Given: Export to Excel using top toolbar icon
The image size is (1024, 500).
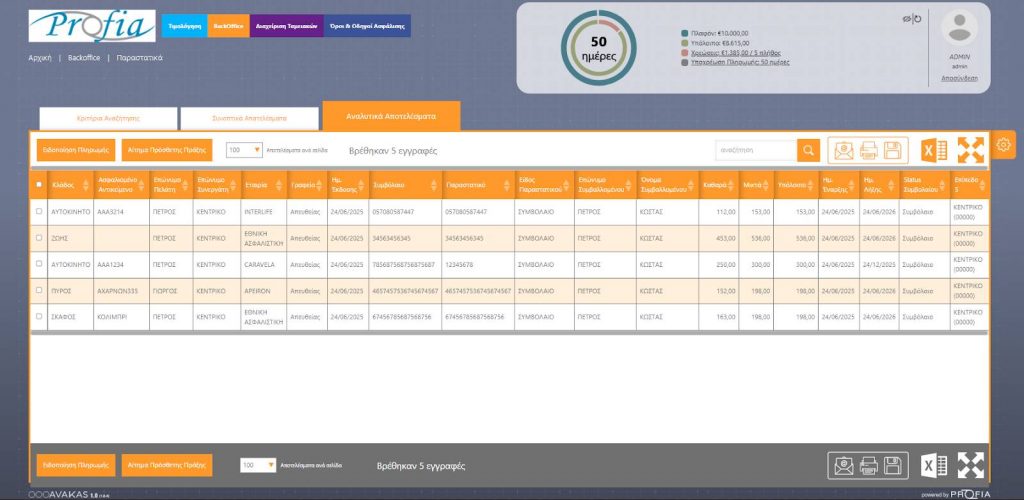Looking at the screenshot, I should [934, 151].
